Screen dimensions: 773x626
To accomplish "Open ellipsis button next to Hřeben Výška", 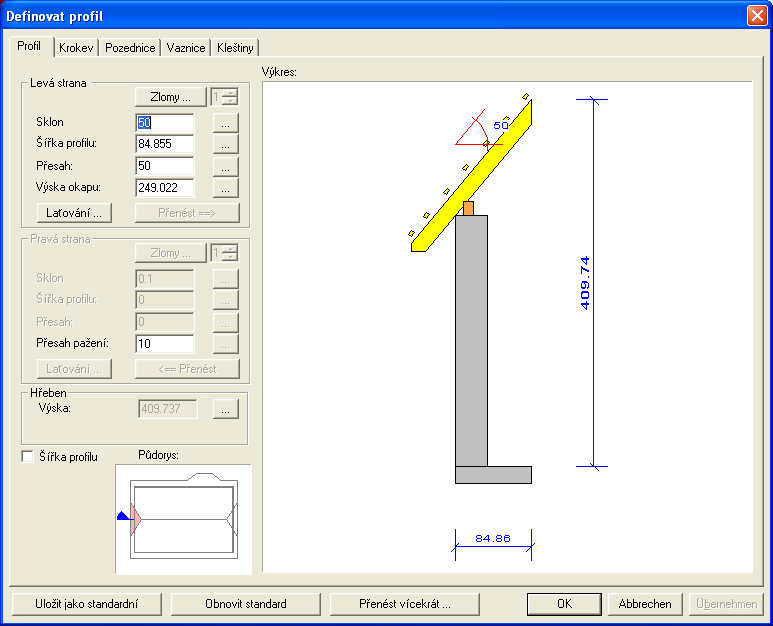I will click(226, 409).
